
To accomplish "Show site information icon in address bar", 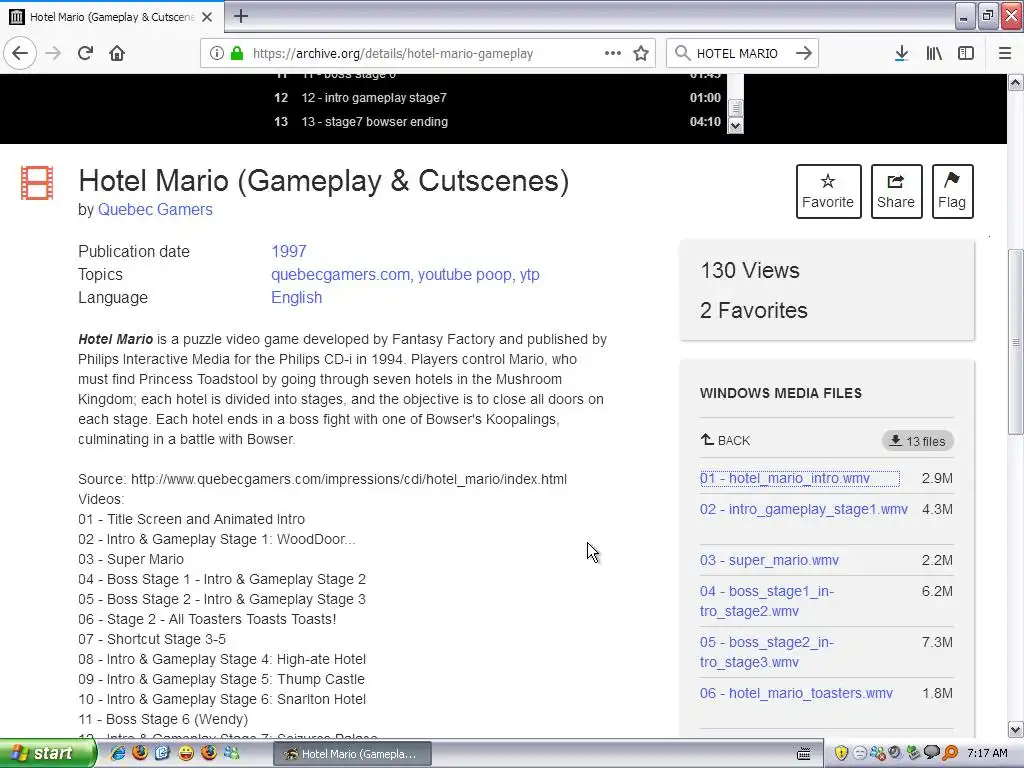I will coord(217,53).
